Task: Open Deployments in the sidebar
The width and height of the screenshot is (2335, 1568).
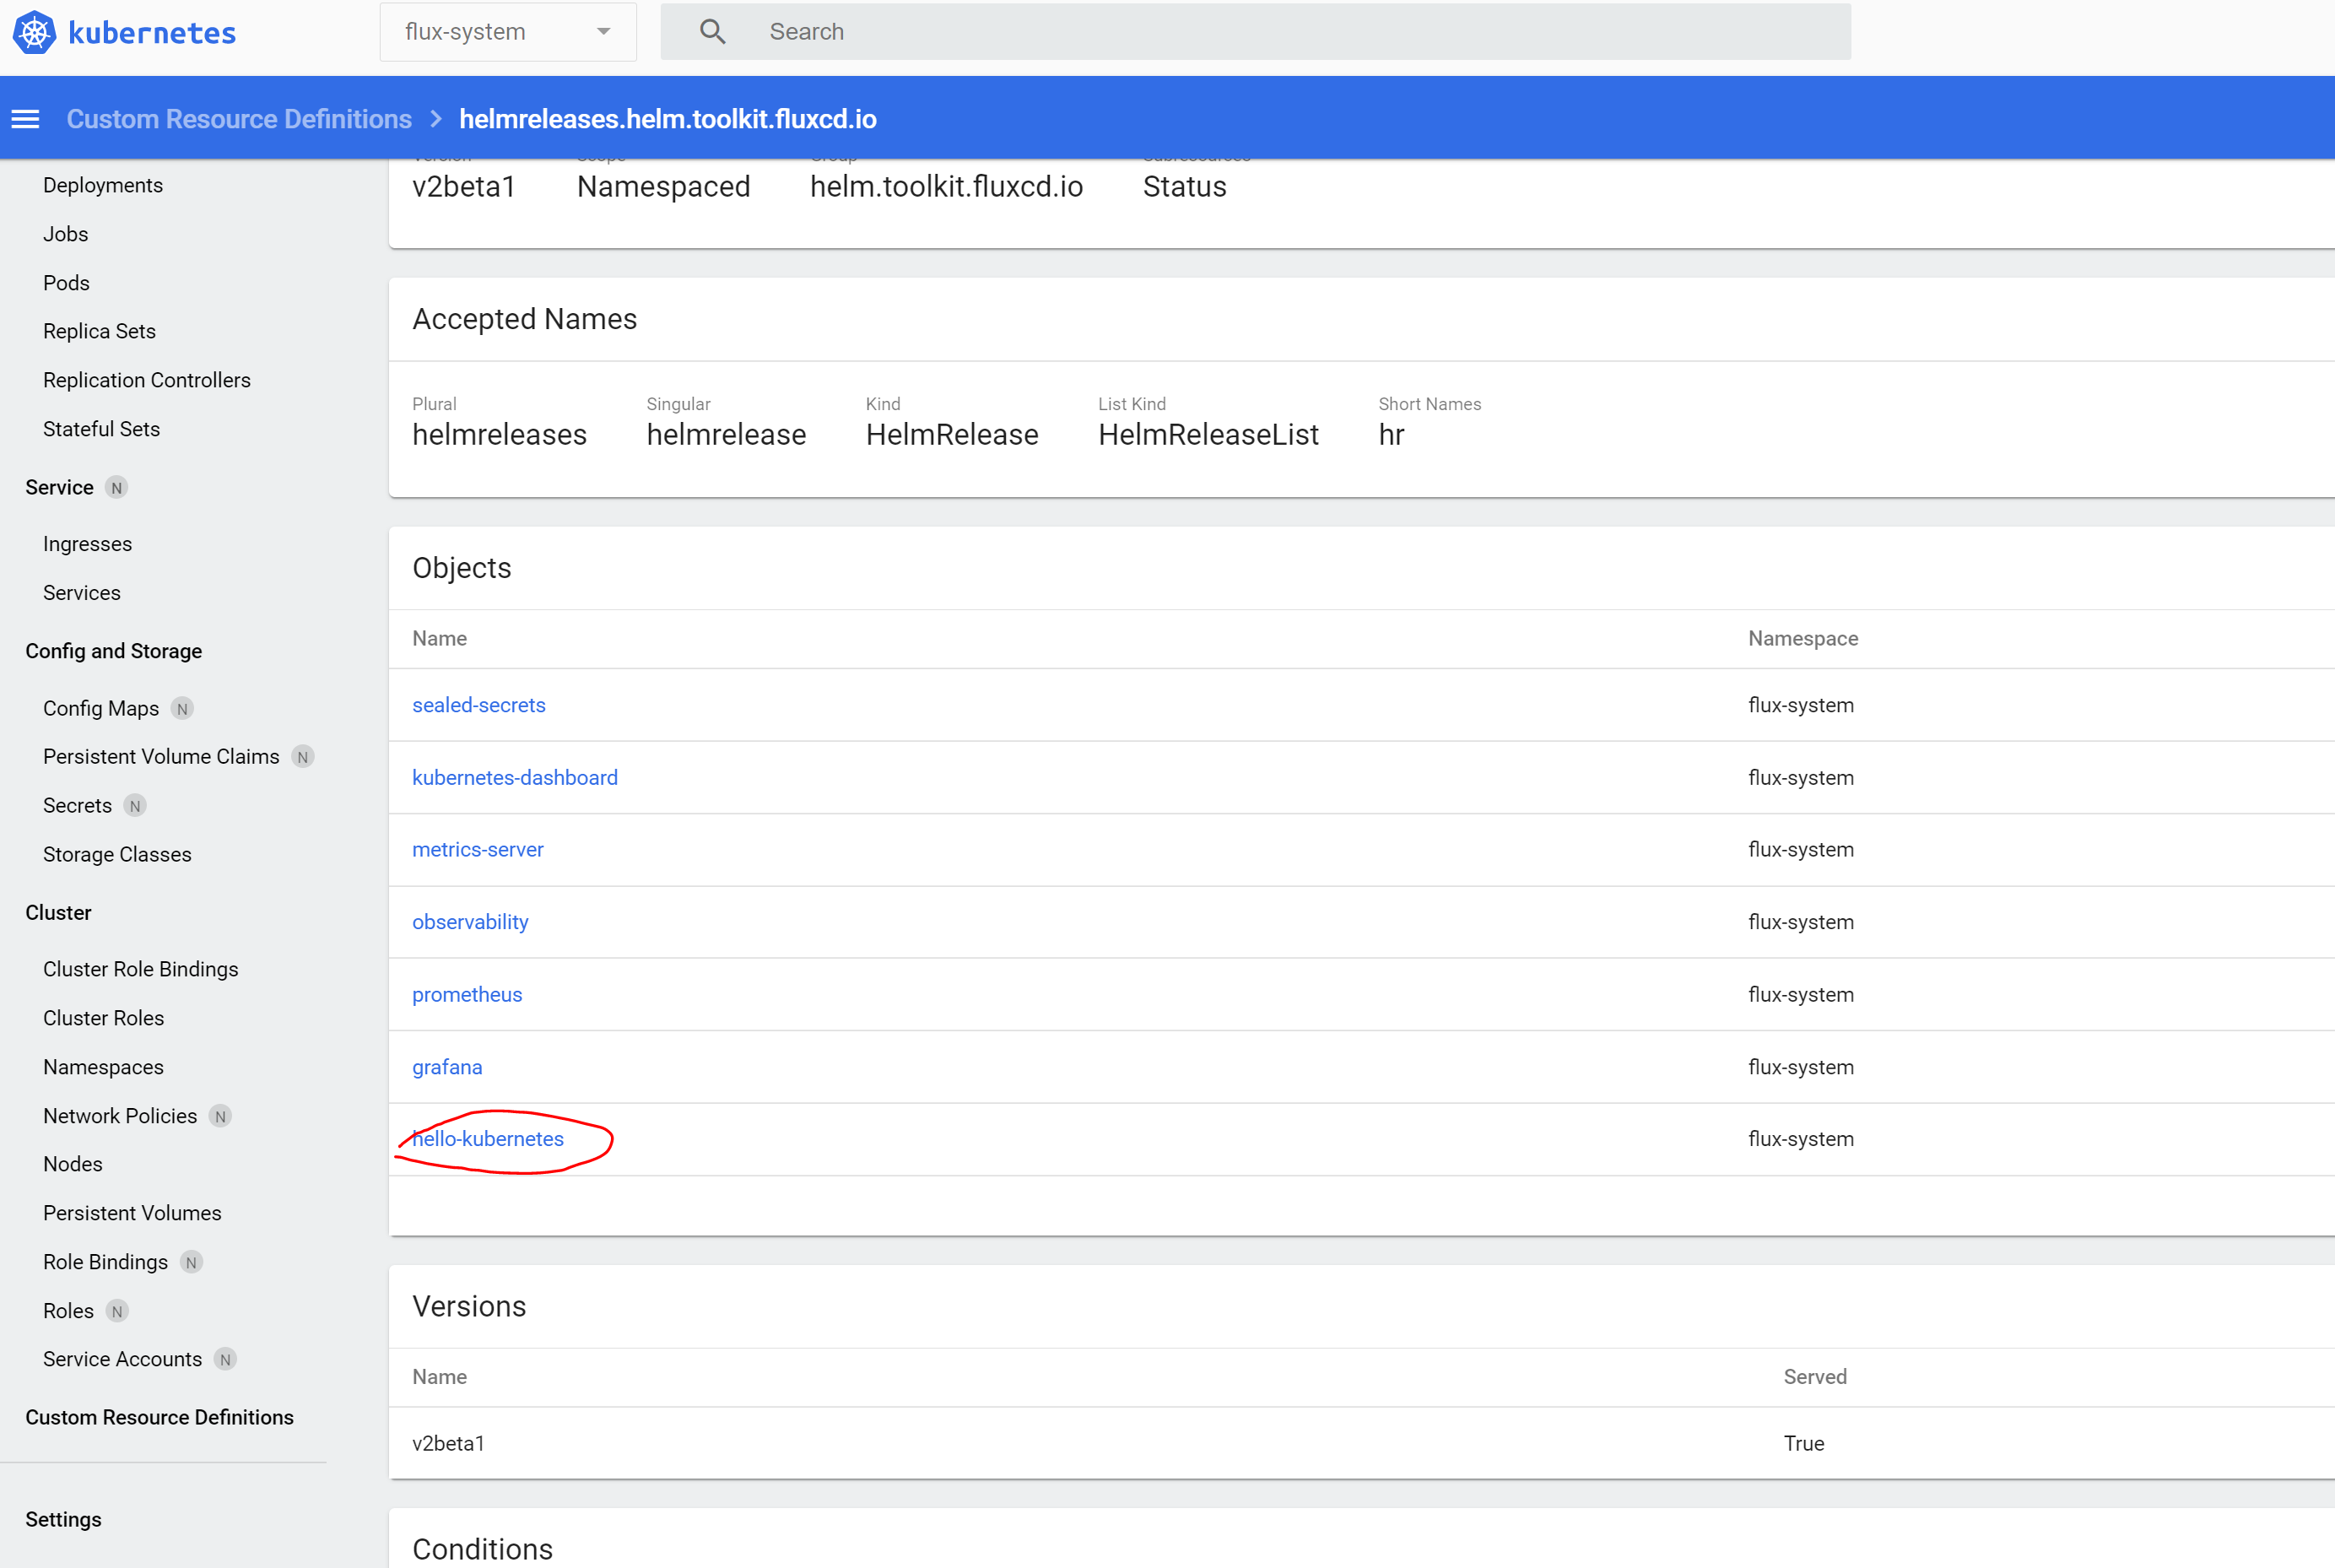Action: coord(103,185)
